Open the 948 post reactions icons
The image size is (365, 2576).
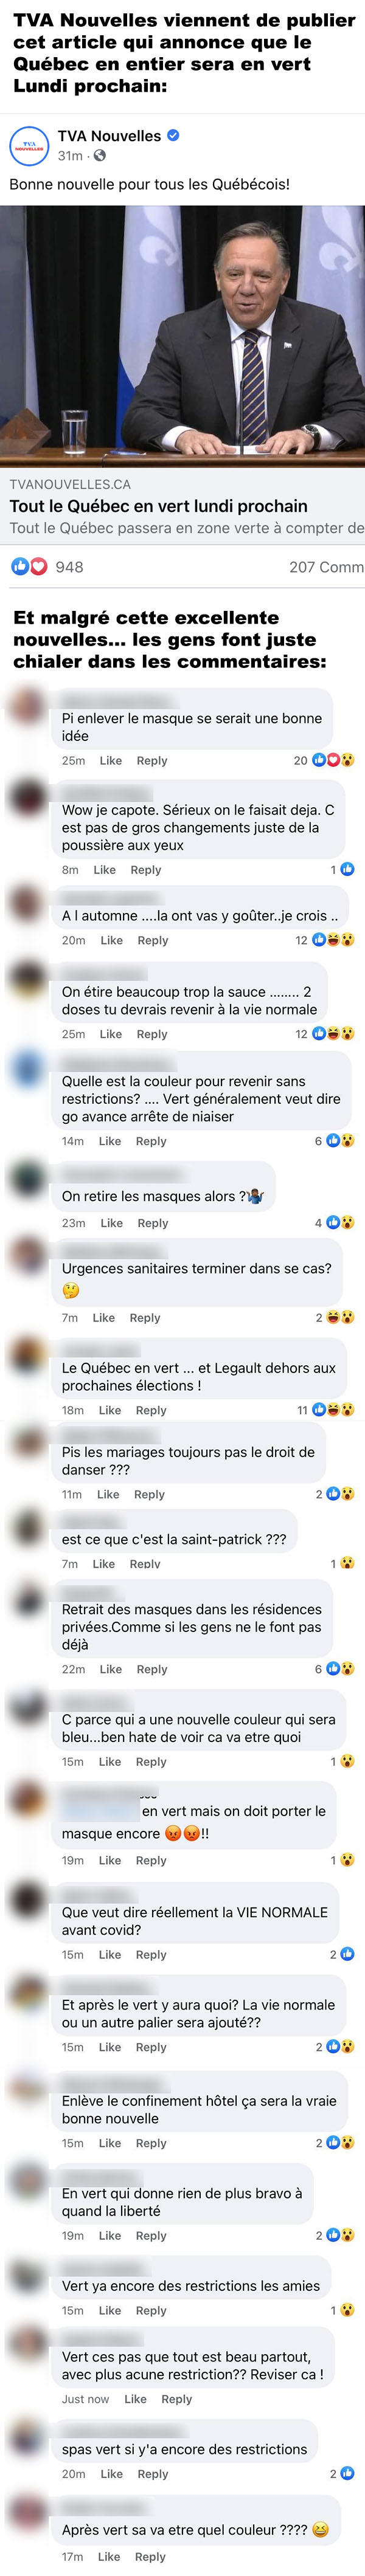29,567
